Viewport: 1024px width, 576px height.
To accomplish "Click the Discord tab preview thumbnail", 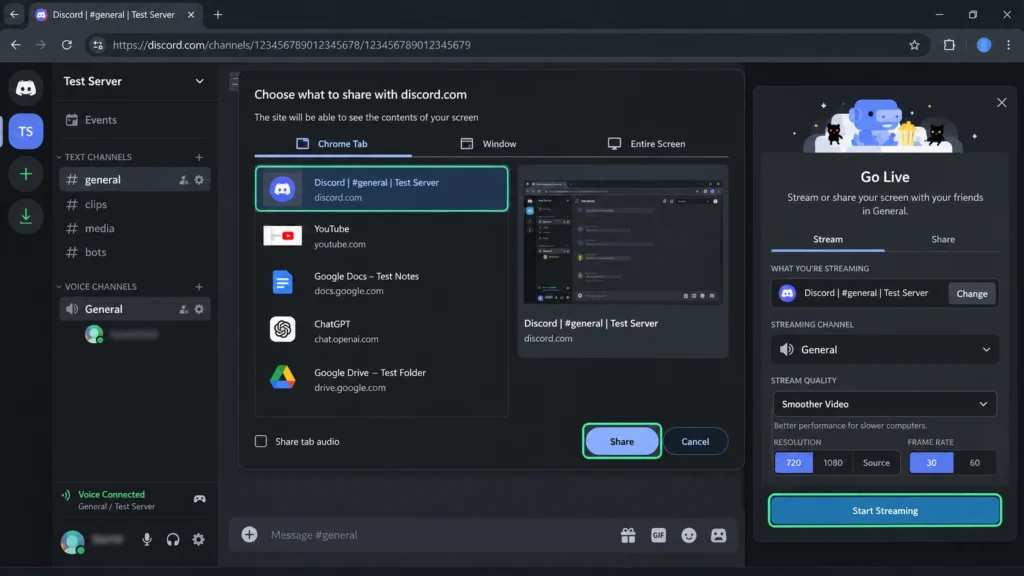I will [x=623, y=242].
